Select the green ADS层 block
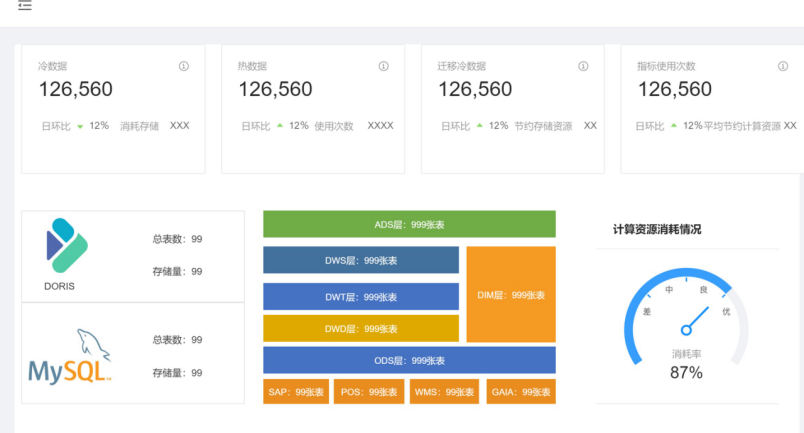This screenshot has width=804, height=433. point(409,224)
